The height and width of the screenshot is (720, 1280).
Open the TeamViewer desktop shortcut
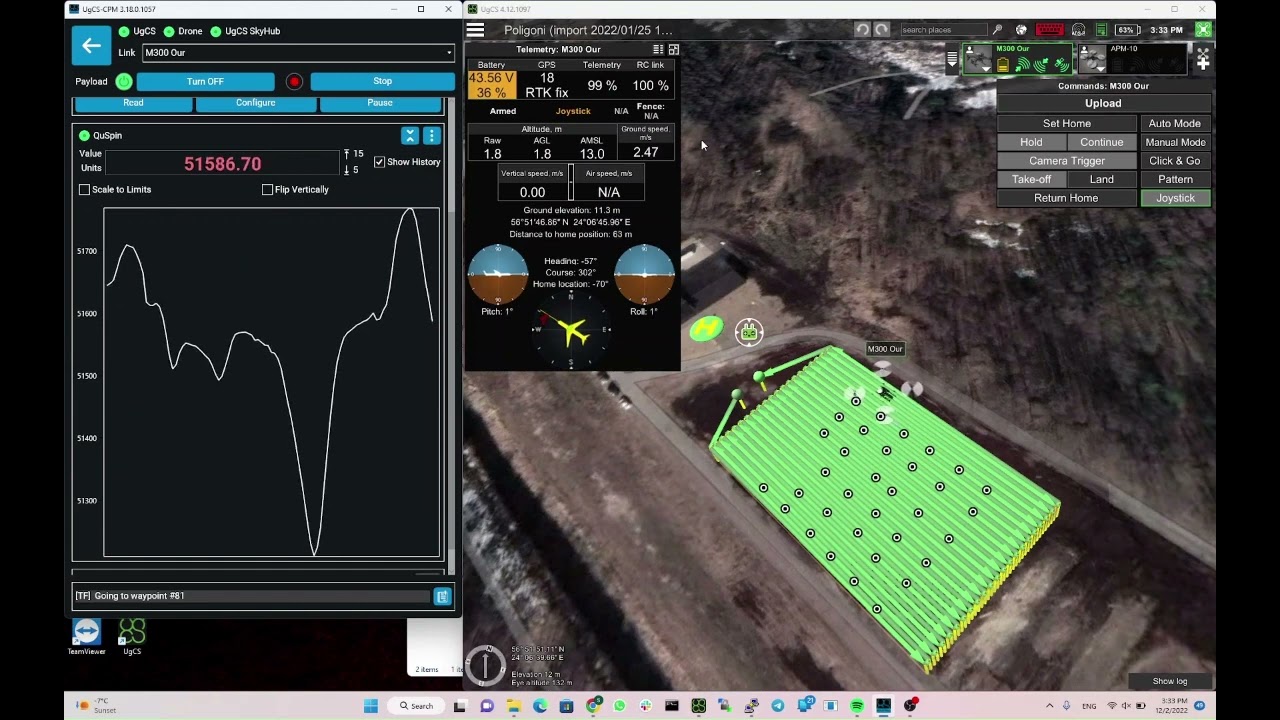pyautogui.click(x=86, y=637)
